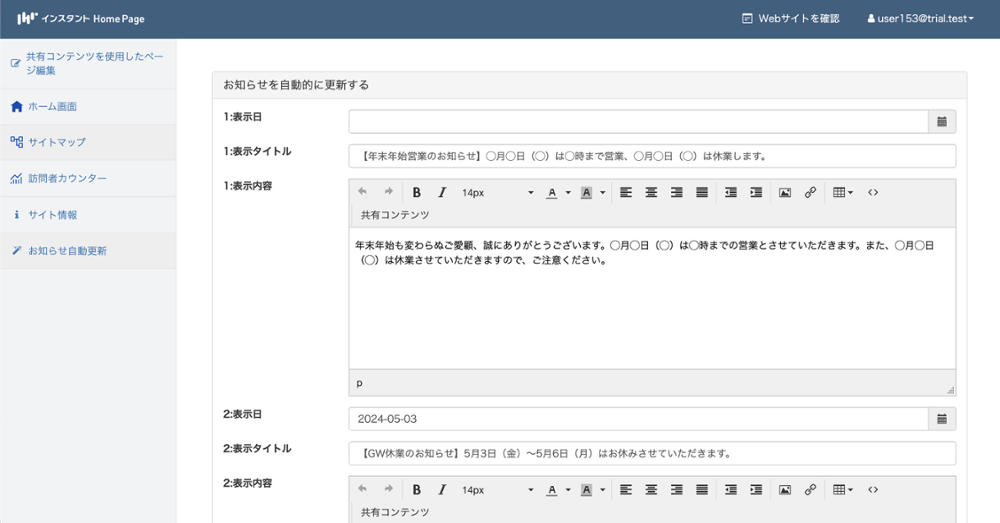This screenshot has height=523, width=1000.
Task: Expand table dropdown in 1:表示内容 editor toolbar
Action: (x=843, y=193)
